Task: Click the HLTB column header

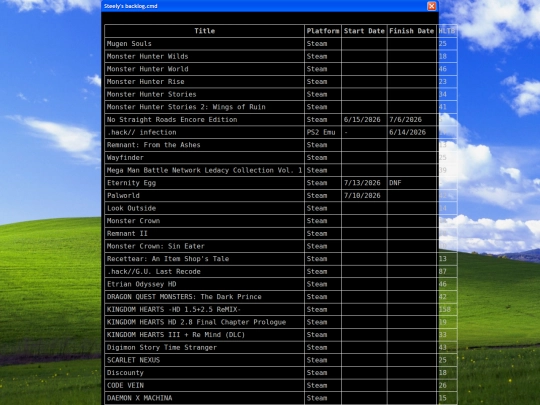Action: click(447, 31)
